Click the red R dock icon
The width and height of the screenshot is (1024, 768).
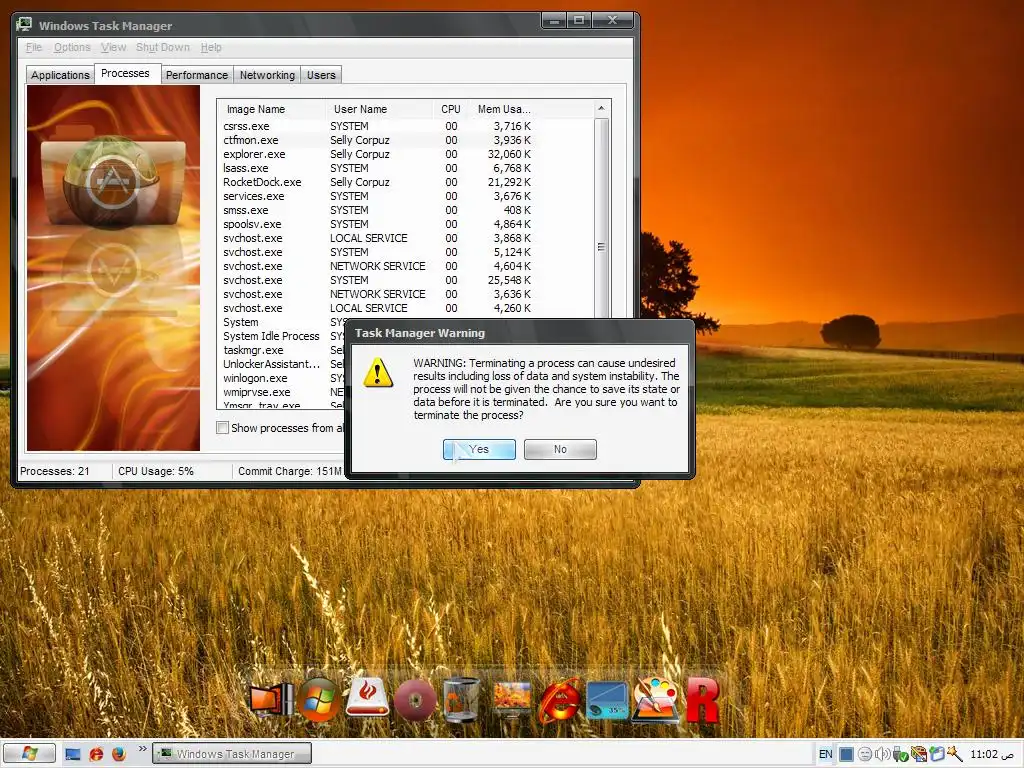point(703,700)
